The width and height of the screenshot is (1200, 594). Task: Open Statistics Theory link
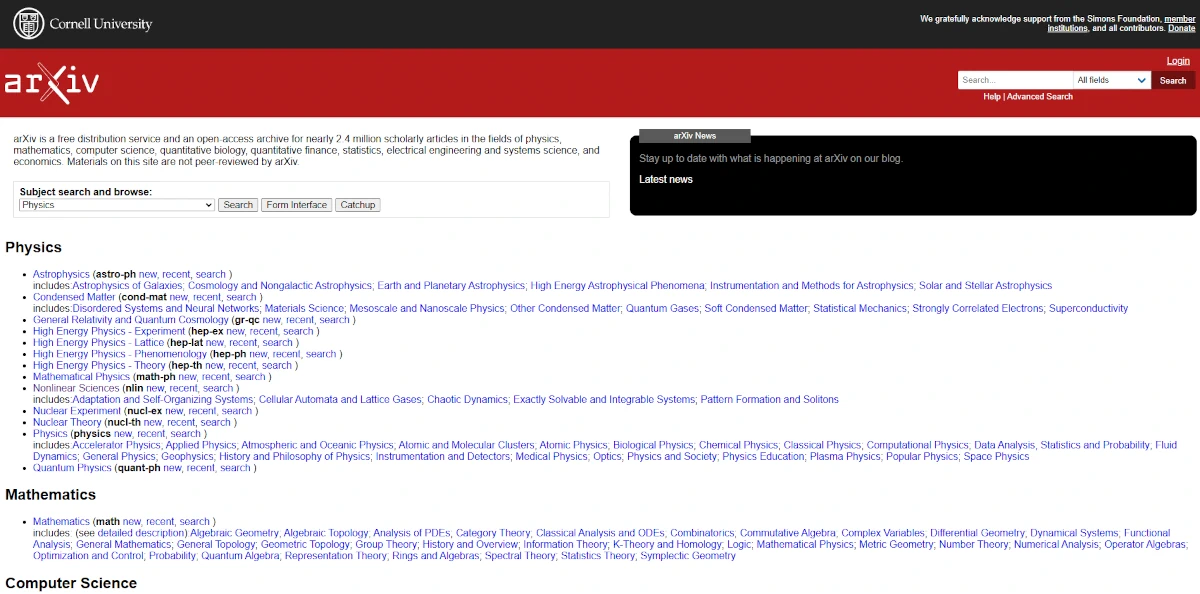pos(598,557)
